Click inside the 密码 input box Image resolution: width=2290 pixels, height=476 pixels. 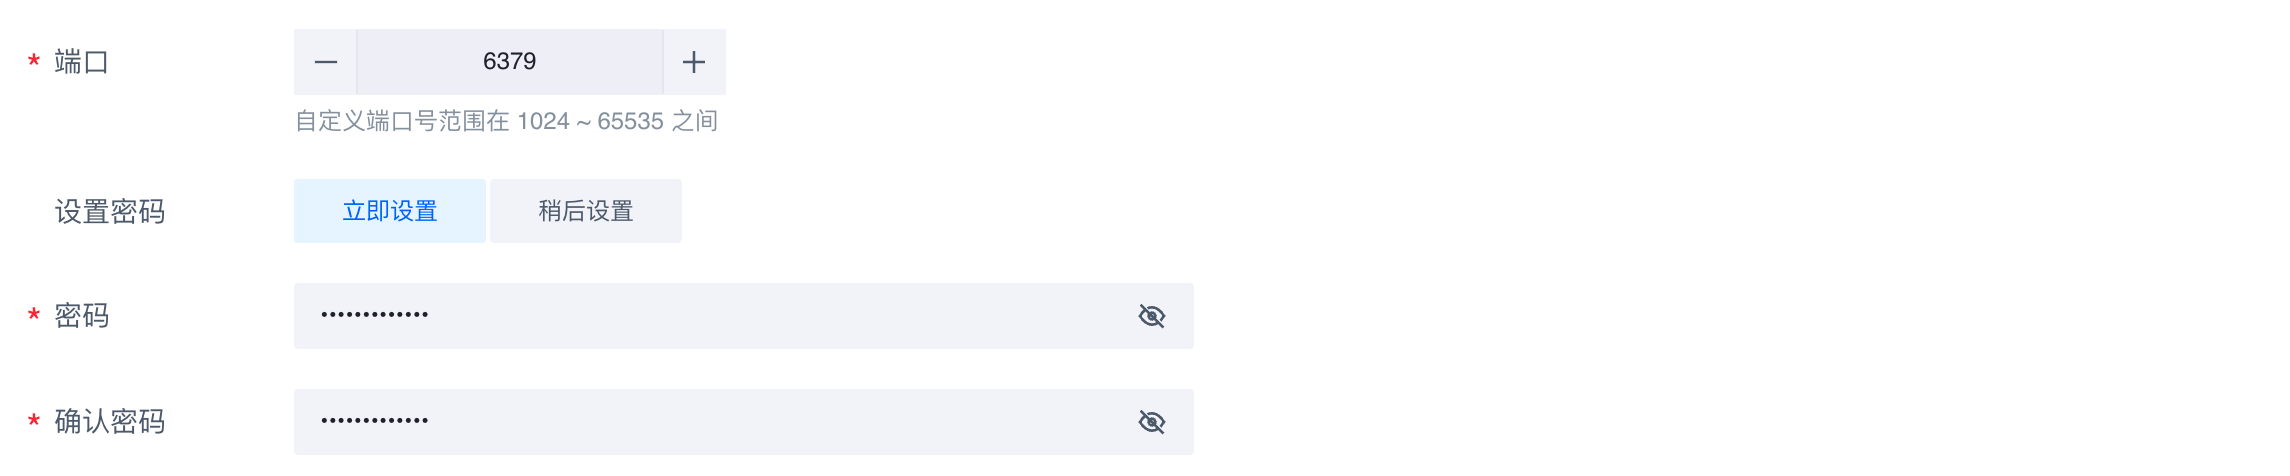tap(744, 316)
